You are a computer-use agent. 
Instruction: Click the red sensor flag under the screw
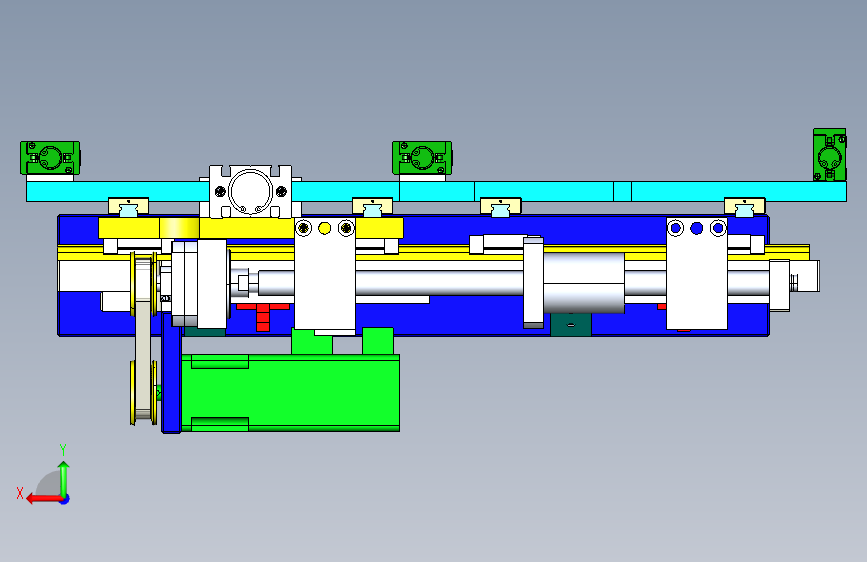point(263,317)
